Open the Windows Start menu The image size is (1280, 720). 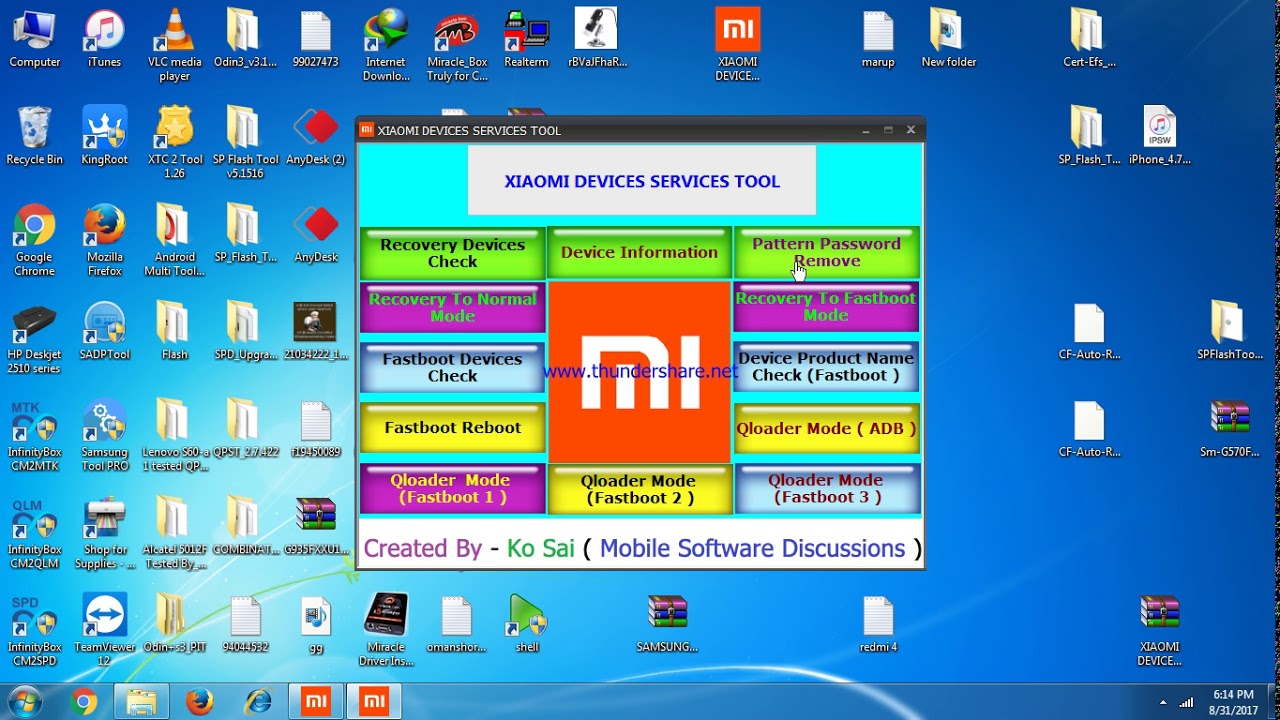[x=23, y=701]
